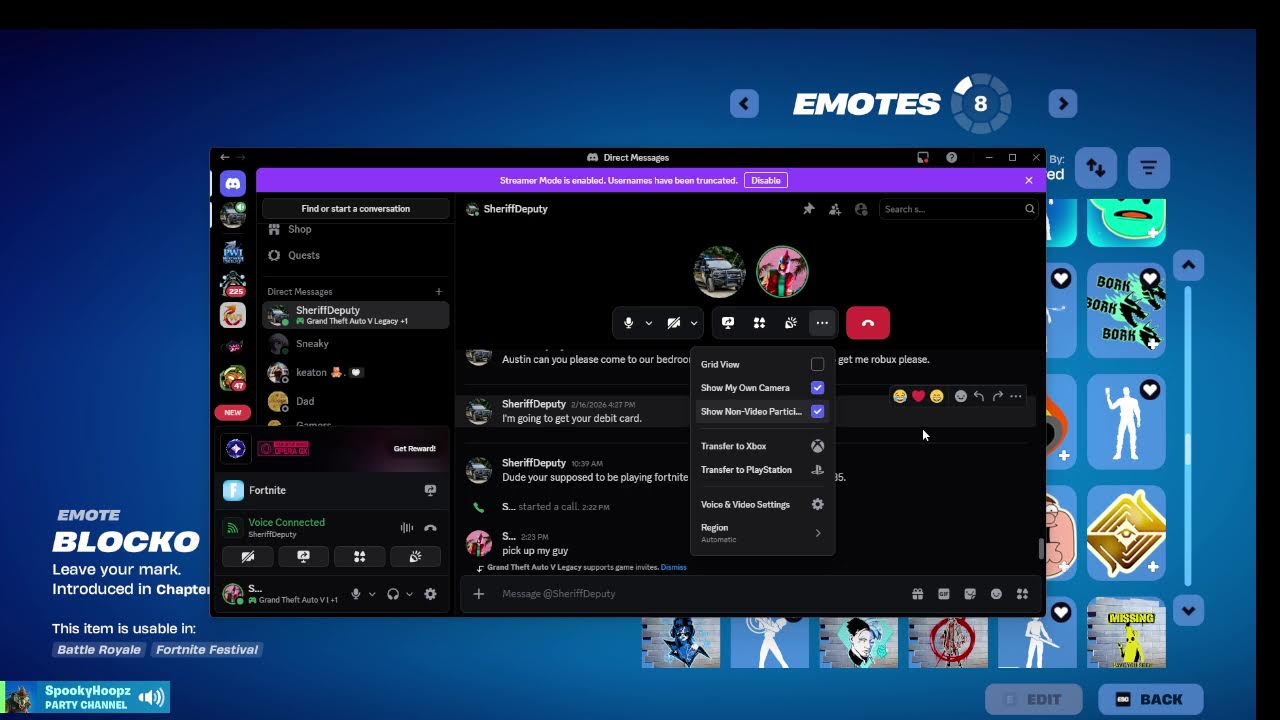Viewport: 1280px width, 720px height.
Task: Open Dad direct message
Action: coord(355,401)
